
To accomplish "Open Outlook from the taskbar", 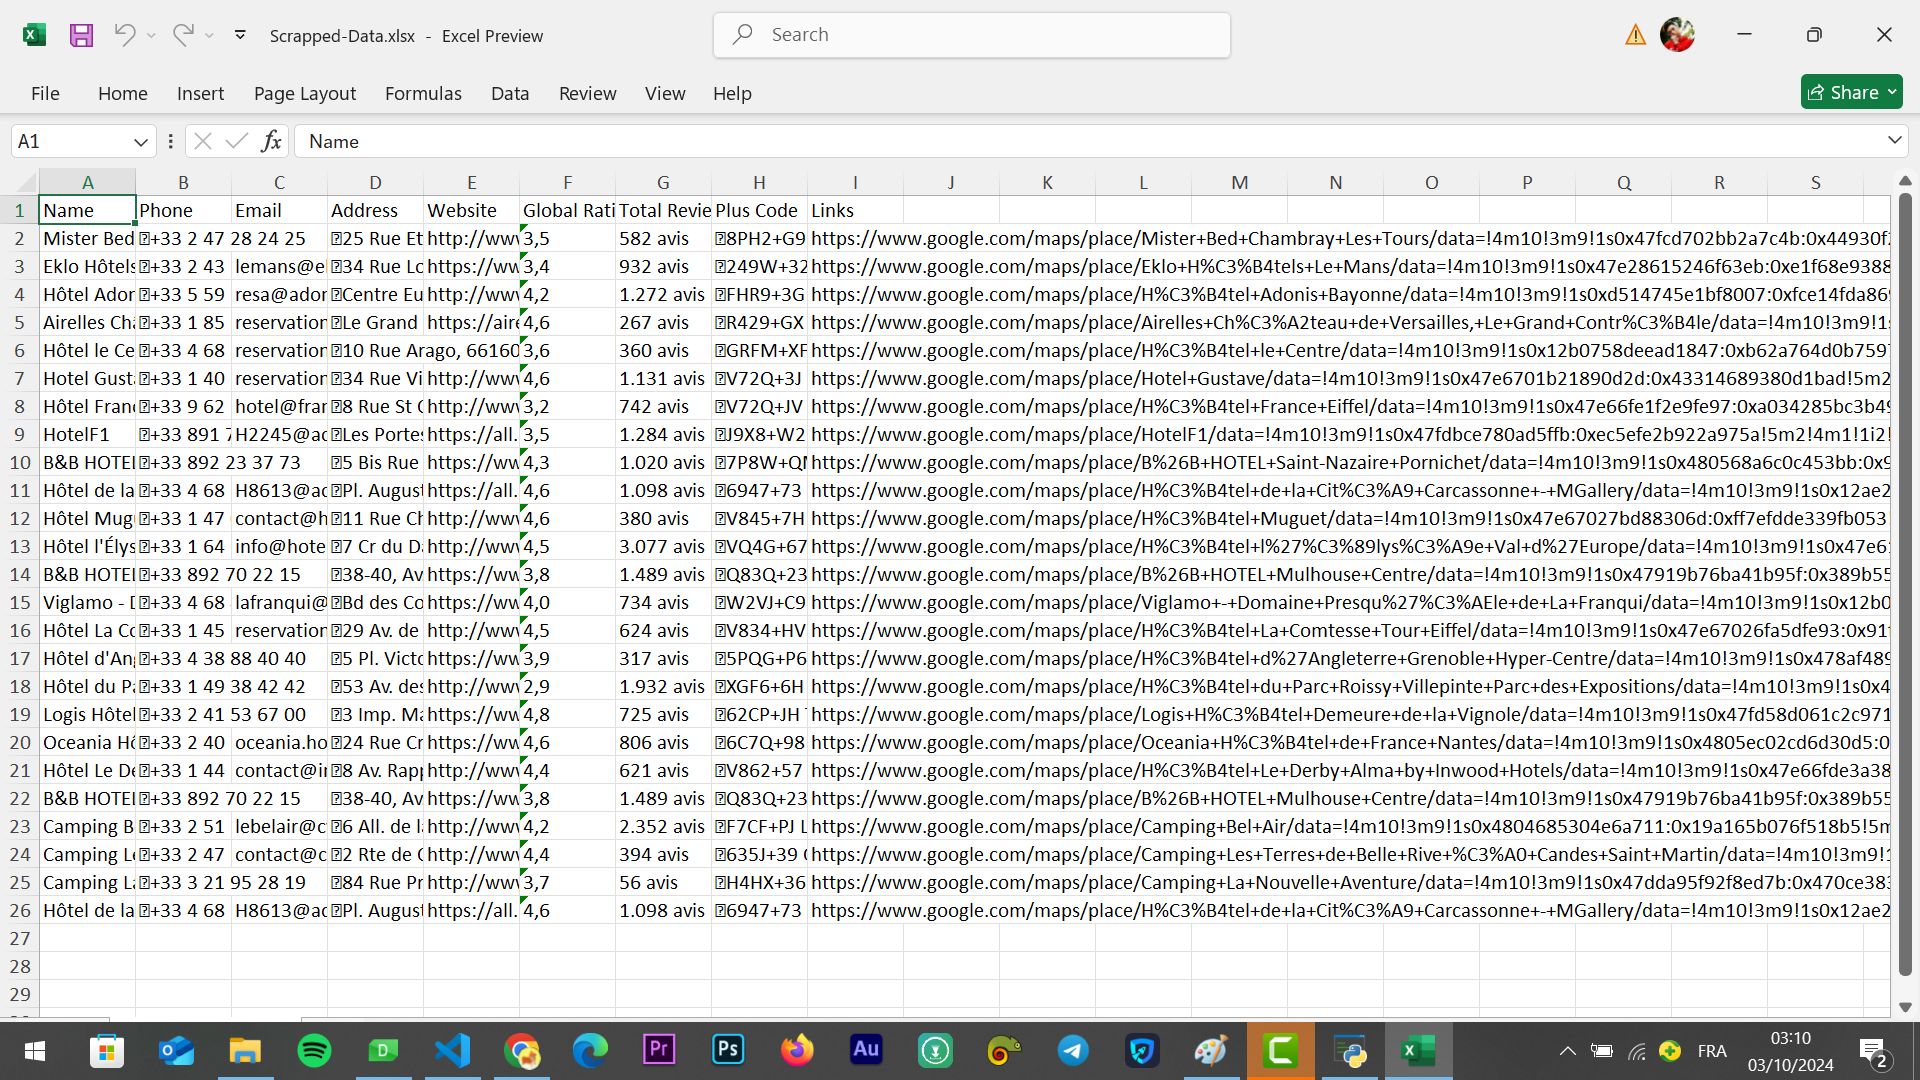I will [176, 1051].
